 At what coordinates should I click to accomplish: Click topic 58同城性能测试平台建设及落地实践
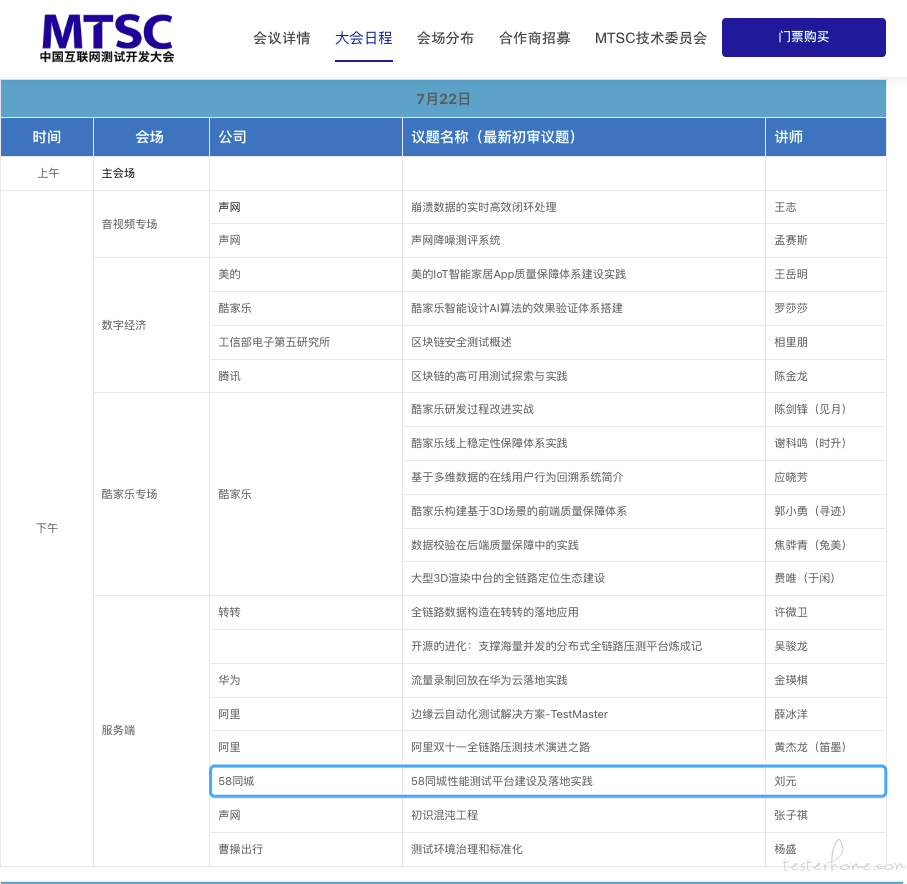pos(502,782)
